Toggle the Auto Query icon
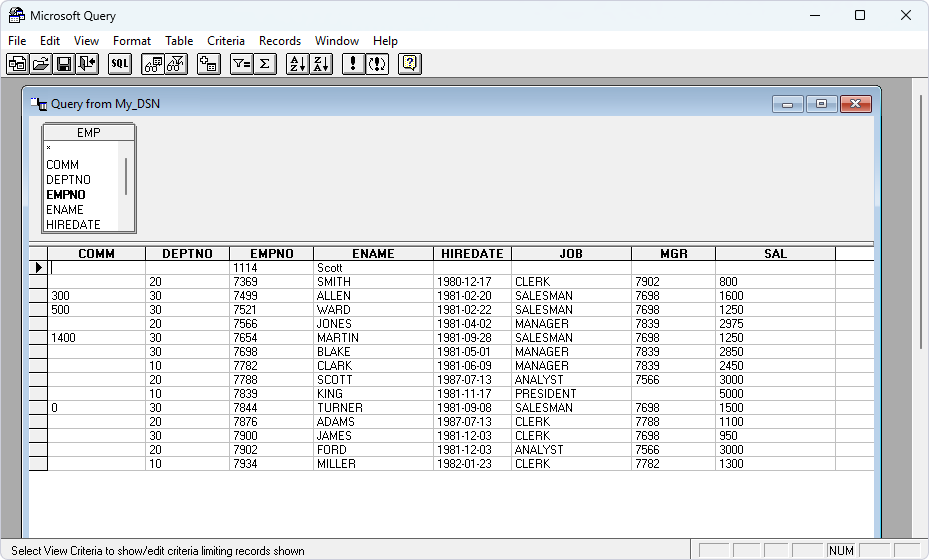Screen dimensions: 929x560 pyautogui.click(x=377, y=63)
